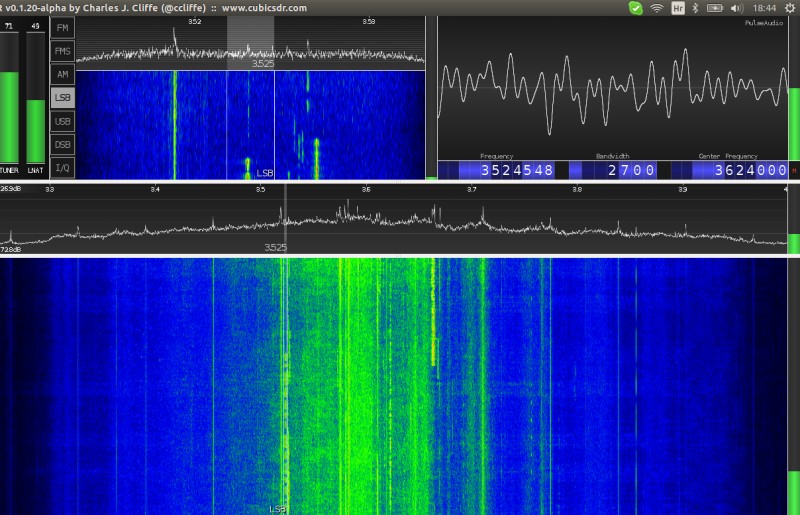This screenshot has height=515, width=800.
Task: Click the 3.6 mark on main spectrum scale
Action: click(366, 189)
